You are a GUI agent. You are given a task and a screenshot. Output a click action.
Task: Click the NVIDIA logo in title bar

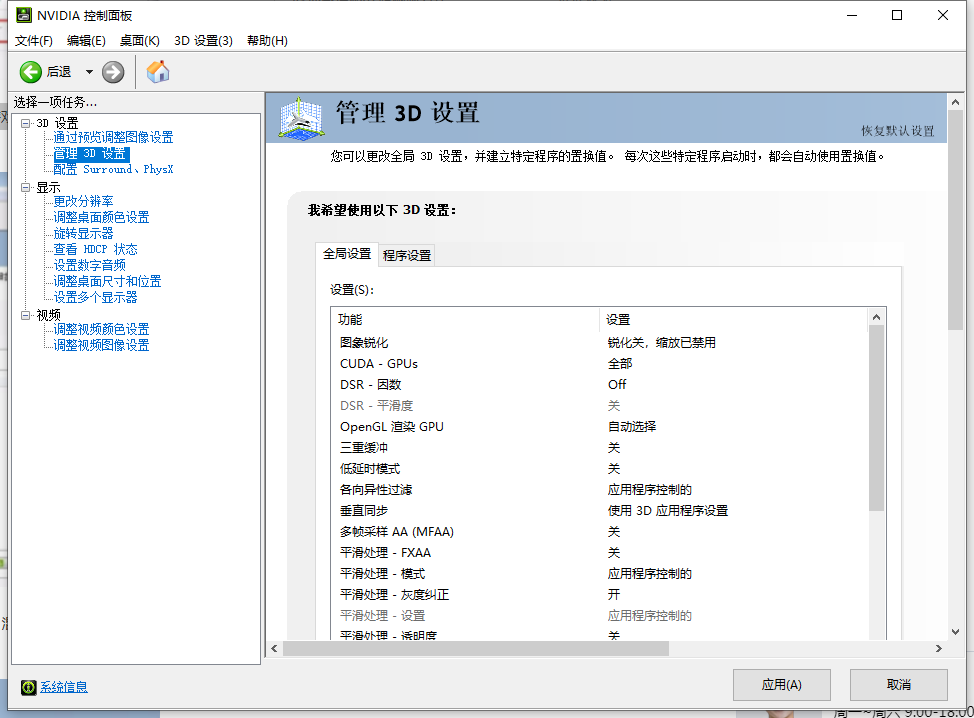(21, 15)
